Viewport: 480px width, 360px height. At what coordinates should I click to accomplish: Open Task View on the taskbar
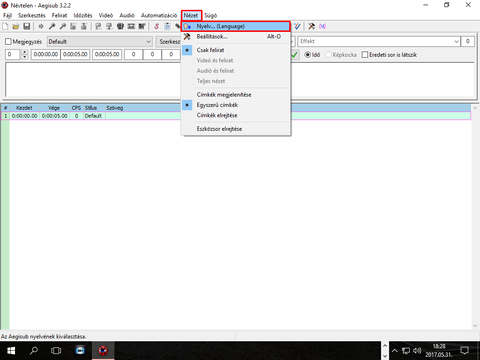[x=56, y=351]
